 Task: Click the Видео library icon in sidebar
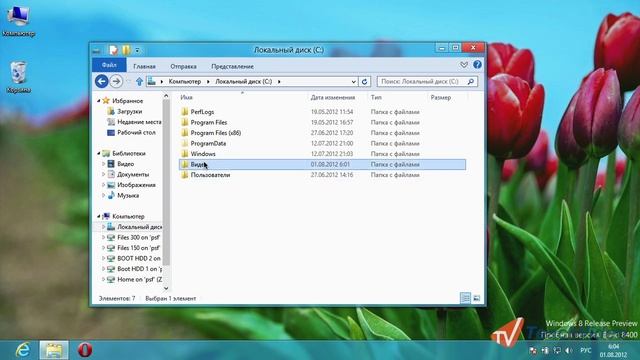pos(111,164)
